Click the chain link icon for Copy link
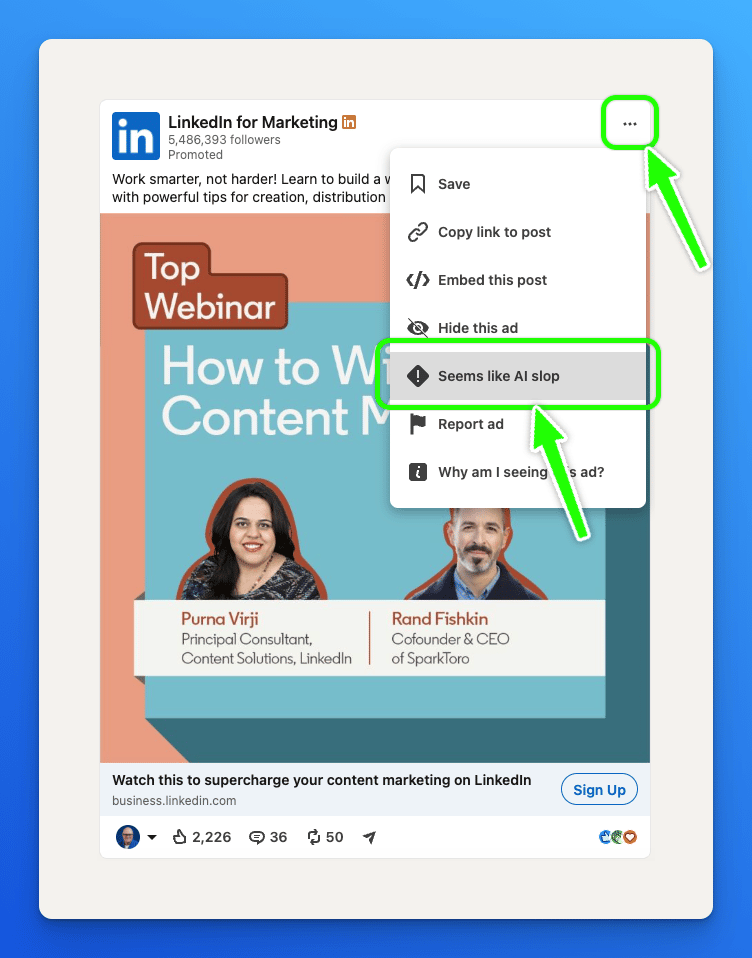Viewport: 752px width, 958px height. tap(418, 232)
